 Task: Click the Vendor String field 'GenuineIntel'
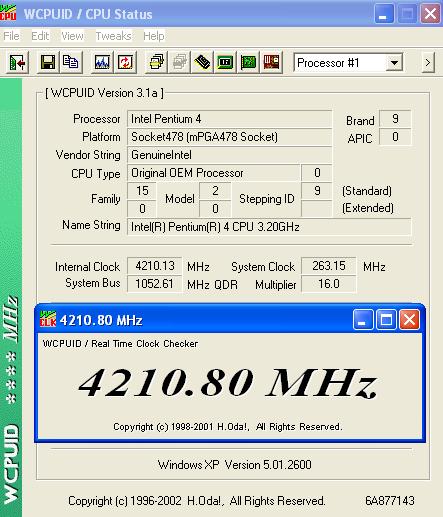pos(229,155)
